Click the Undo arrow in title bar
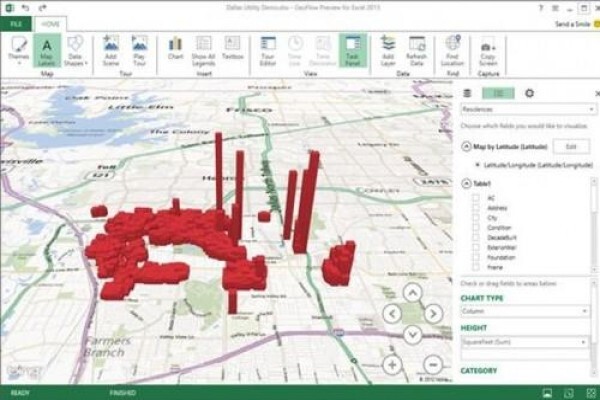 [26, 8]
